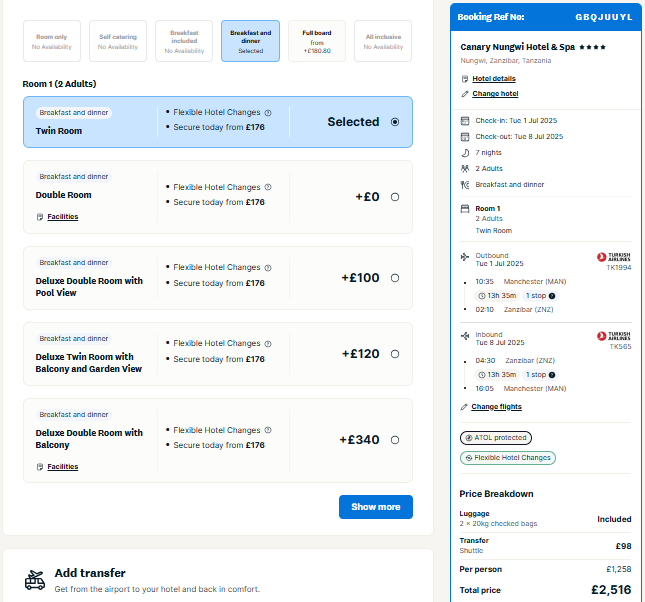Open the Hotel details link
645x602 pixels.
pyautogui.click(x=494, y=79)
